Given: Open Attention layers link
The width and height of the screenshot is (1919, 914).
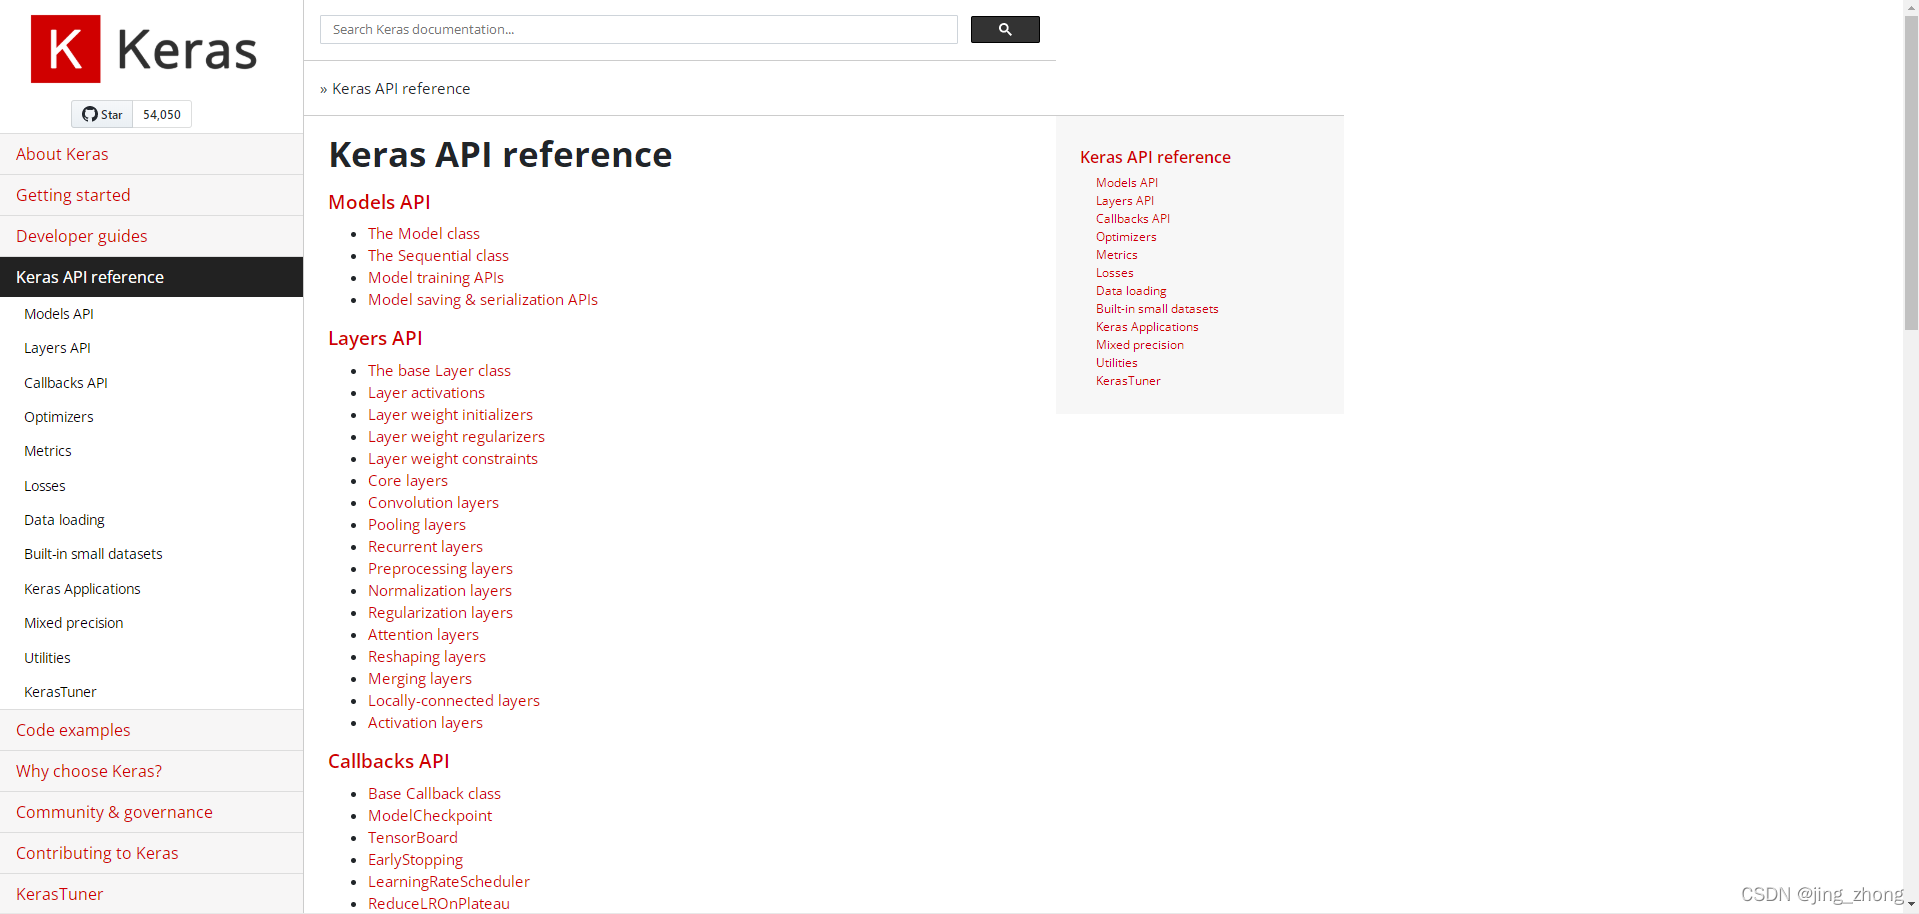Looking at the screenshot, I should [423, 635].
